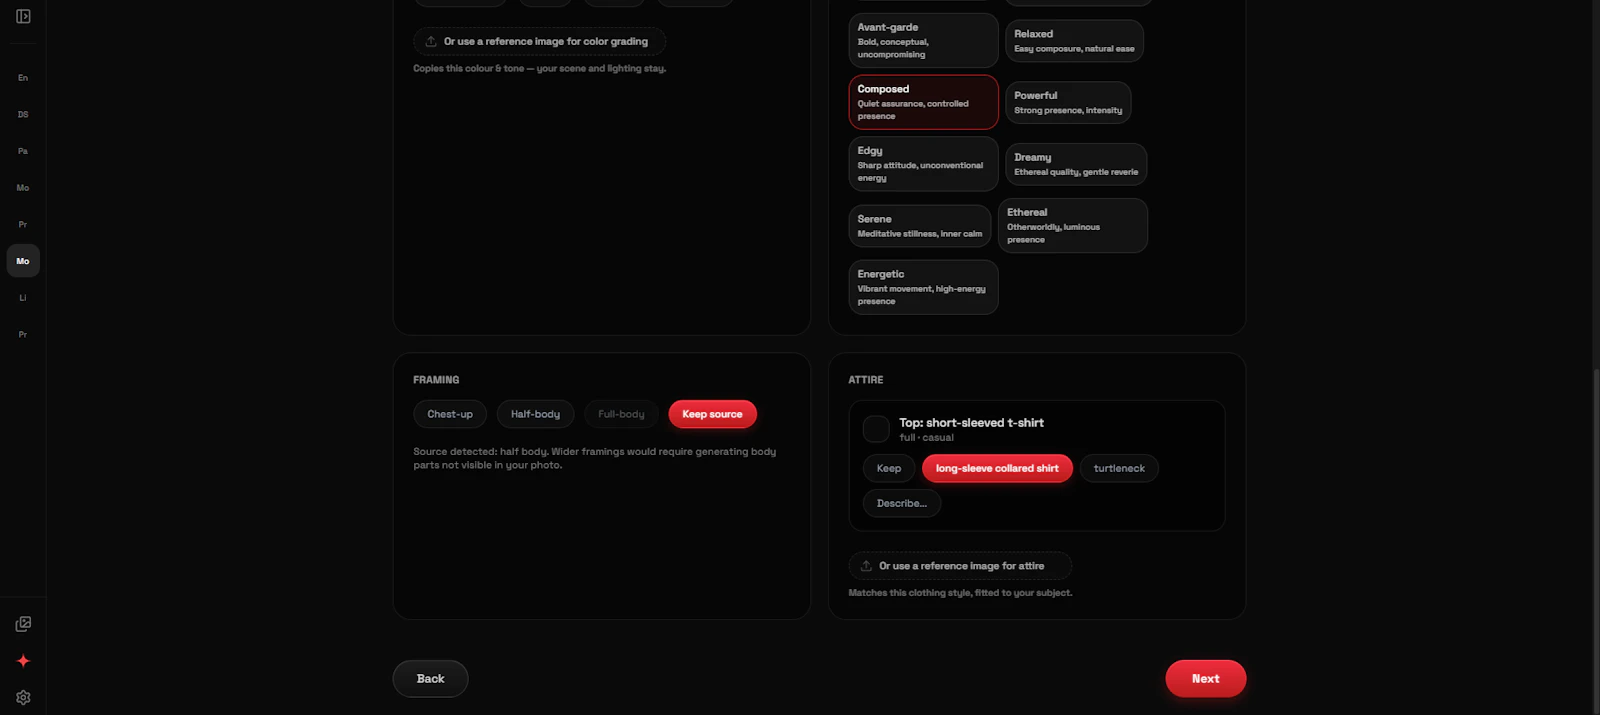This screenshot has width=1600, height=715.
Task: Click the ATTIRE section heading
Action: 866,380
